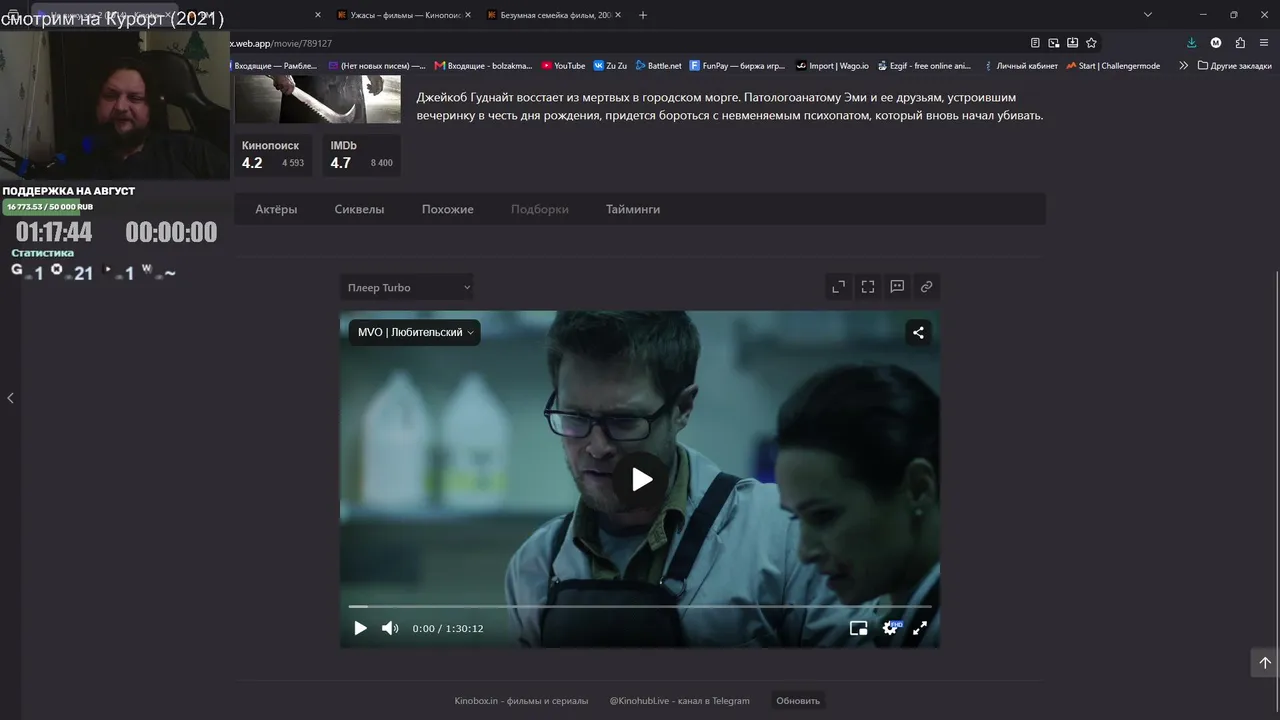
Task: Switch to the Подборки tab
Action: pyautogui.click(x=540, y=209)
